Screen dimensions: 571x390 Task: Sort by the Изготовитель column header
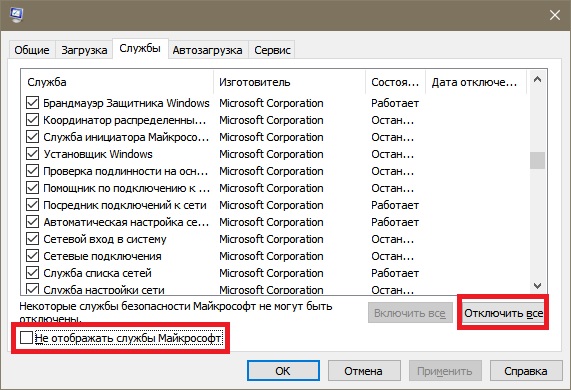(x=289, y=82)
